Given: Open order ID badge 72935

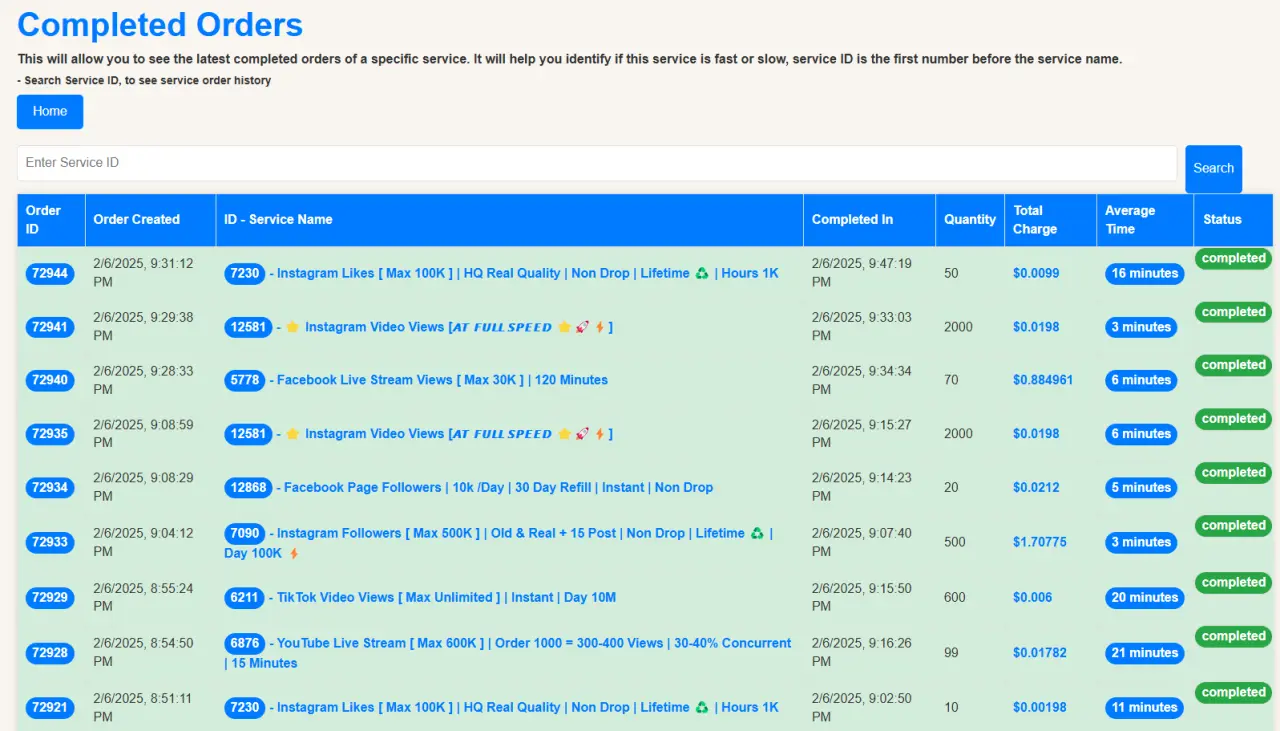Looking at the screenshot, I should click(x=50, y=434).
